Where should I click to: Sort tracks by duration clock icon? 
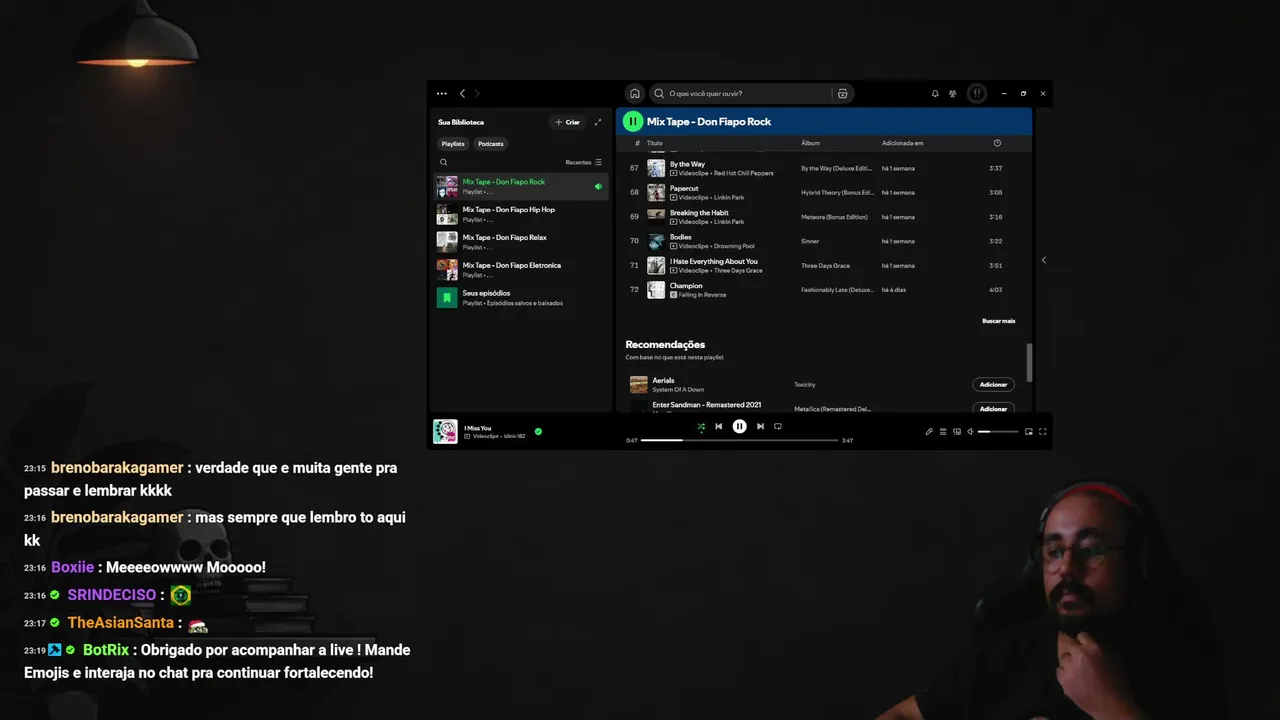(x=997, y=143)
